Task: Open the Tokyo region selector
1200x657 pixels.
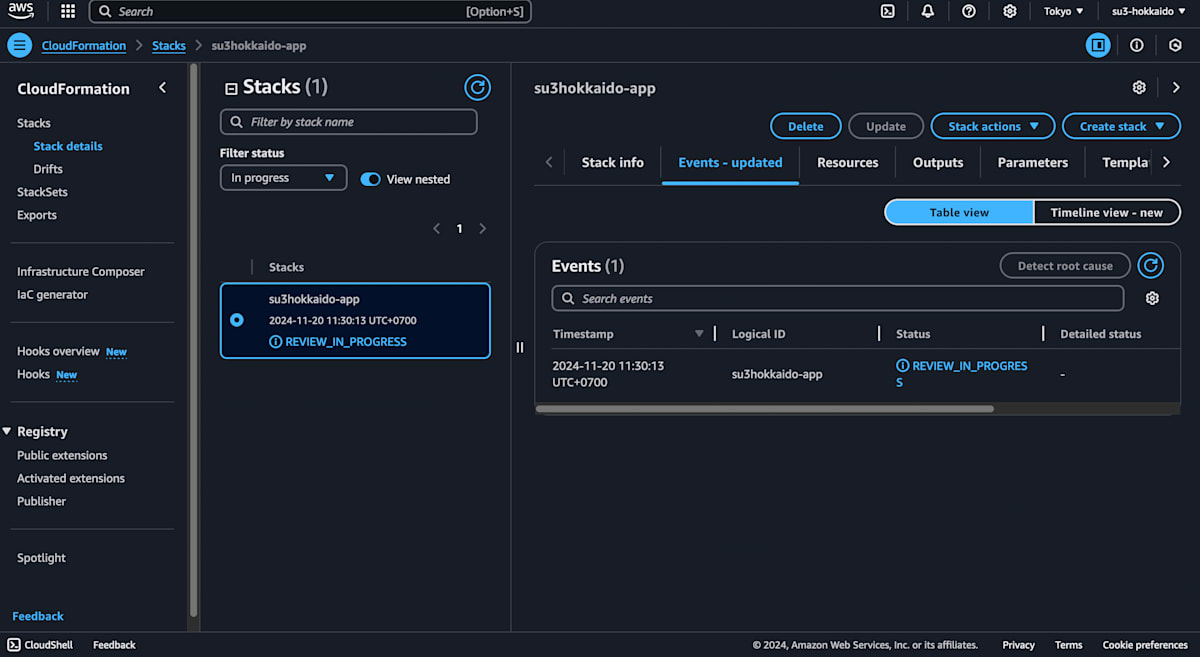Action: point(1064,12)
